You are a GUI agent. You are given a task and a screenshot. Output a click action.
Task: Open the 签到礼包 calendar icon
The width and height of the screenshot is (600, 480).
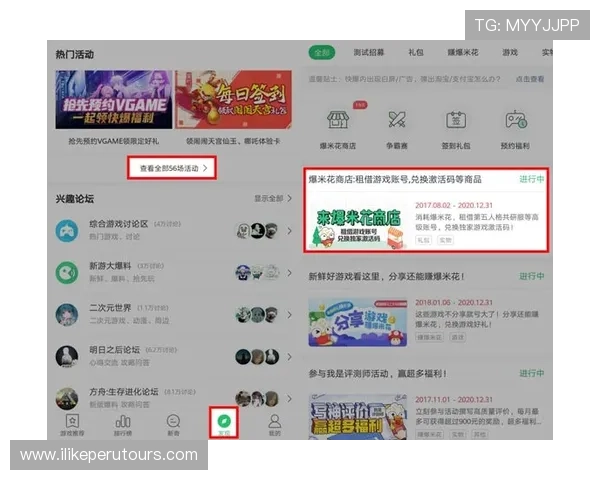point(456,120)
